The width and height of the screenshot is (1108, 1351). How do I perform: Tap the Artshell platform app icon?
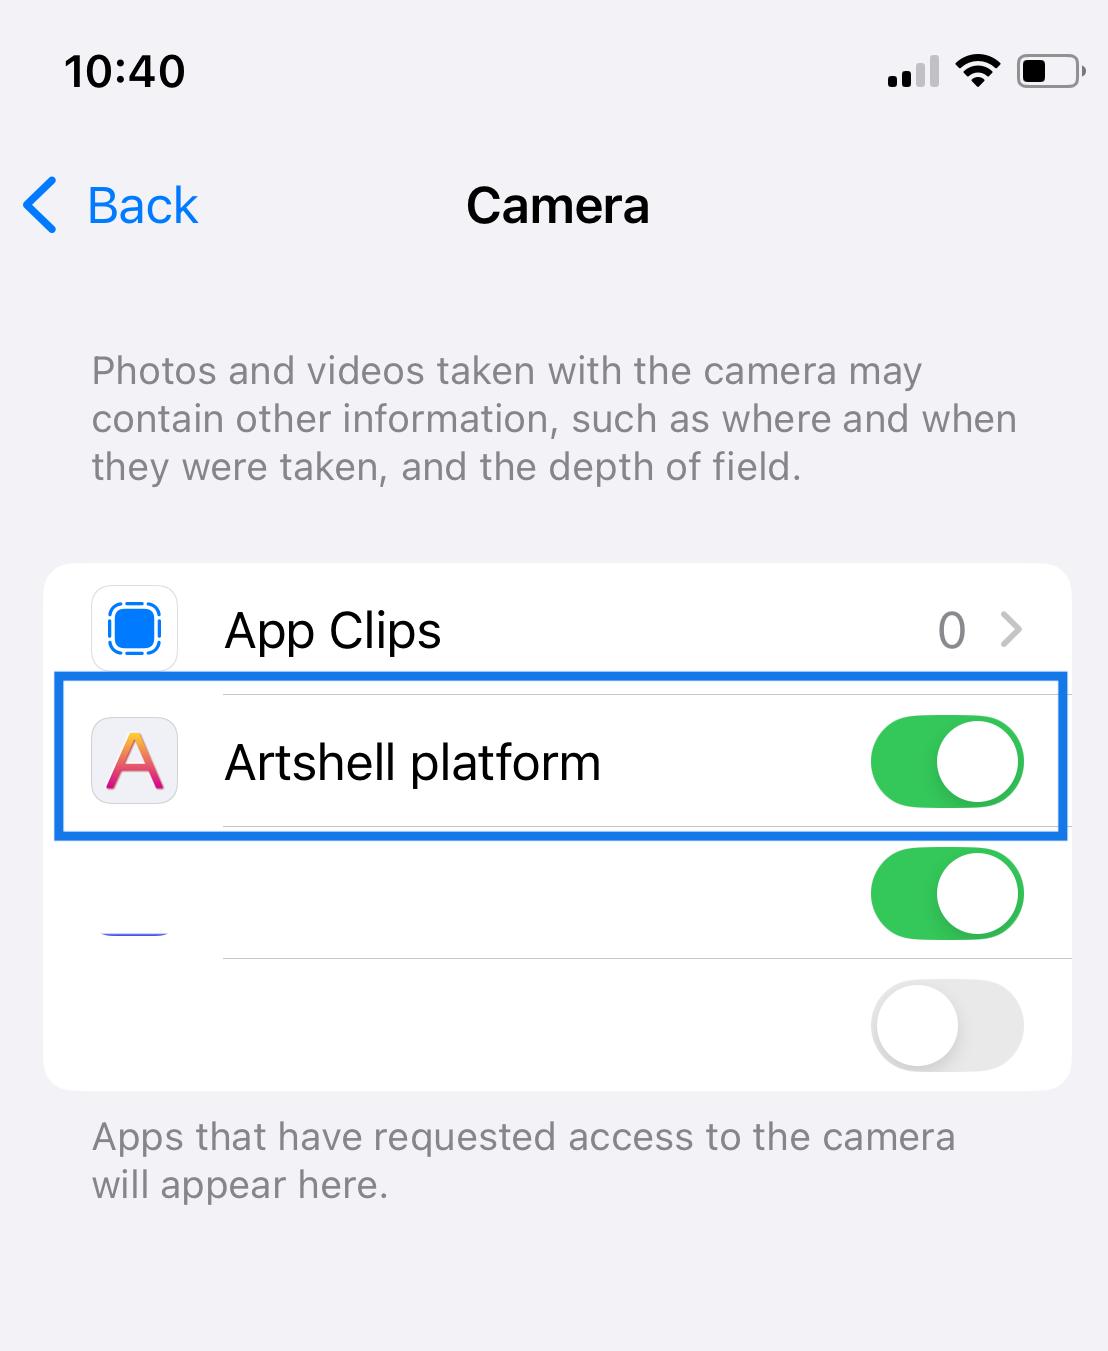134,760
